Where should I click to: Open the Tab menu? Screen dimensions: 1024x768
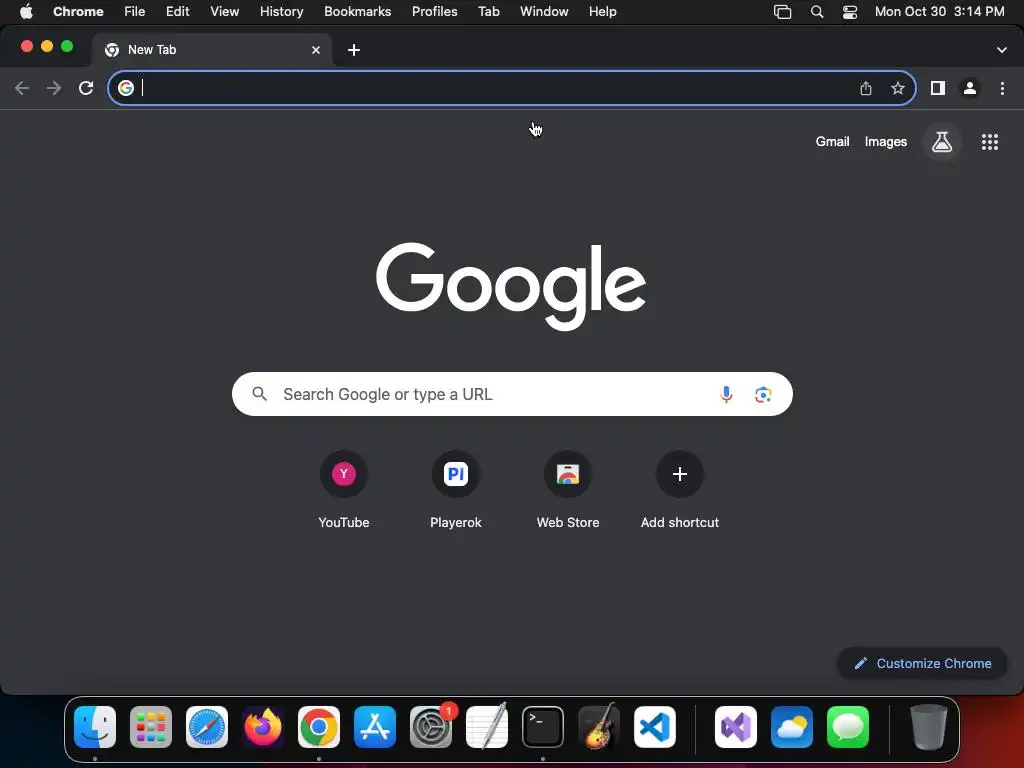click(488, 12)
